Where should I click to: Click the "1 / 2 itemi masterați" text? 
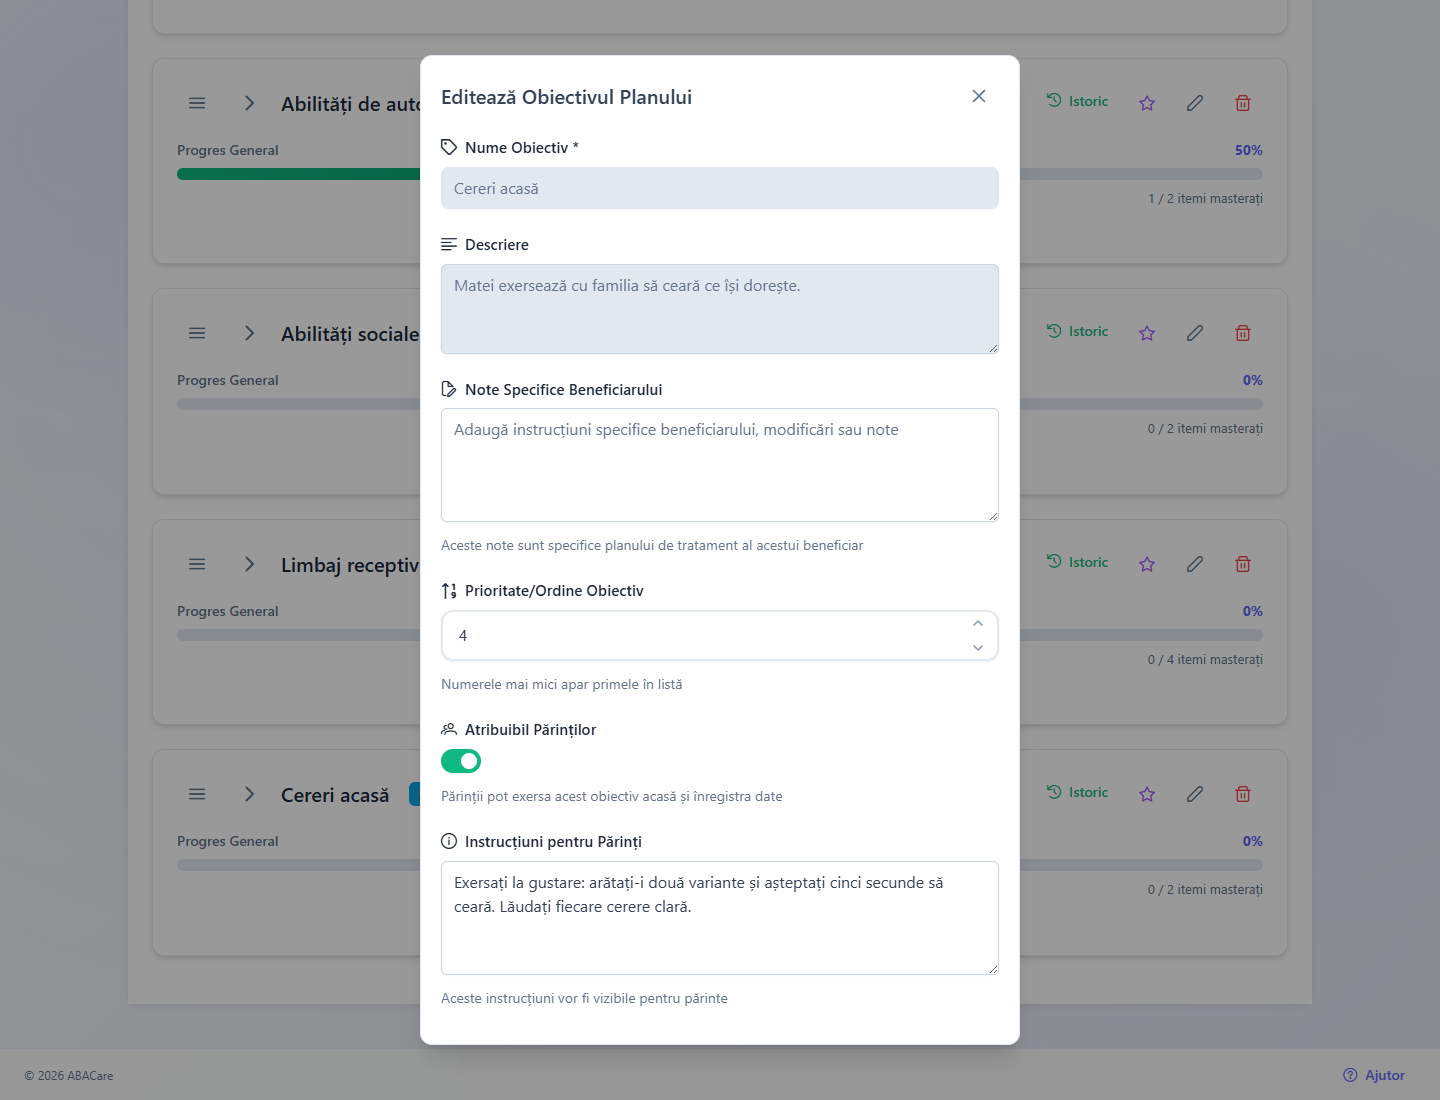pos(1205,198)
